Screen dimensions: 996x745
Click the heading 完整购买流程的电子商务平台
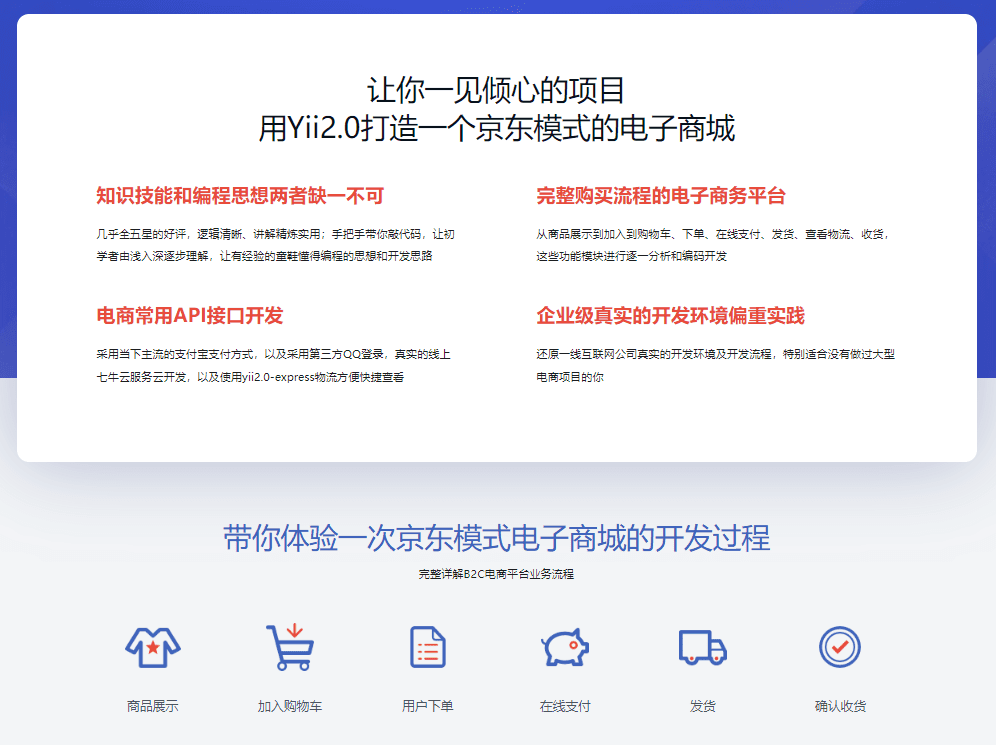coord(661,196)
